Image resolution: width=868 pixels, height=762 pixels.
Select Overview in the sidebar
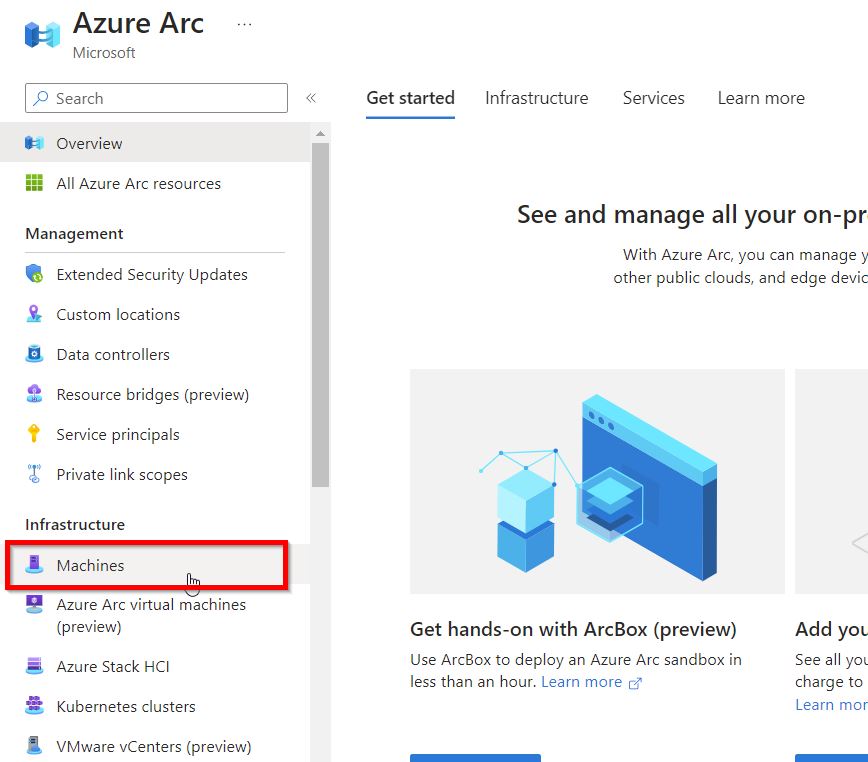[155, 143]
